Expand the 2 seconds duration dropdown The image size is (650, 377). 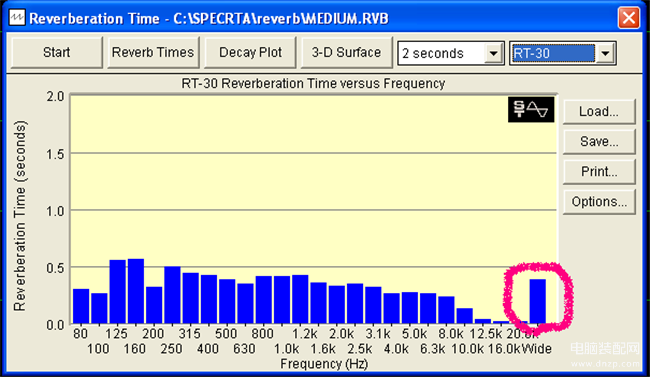pyautogui.click(x=493, y=54)
